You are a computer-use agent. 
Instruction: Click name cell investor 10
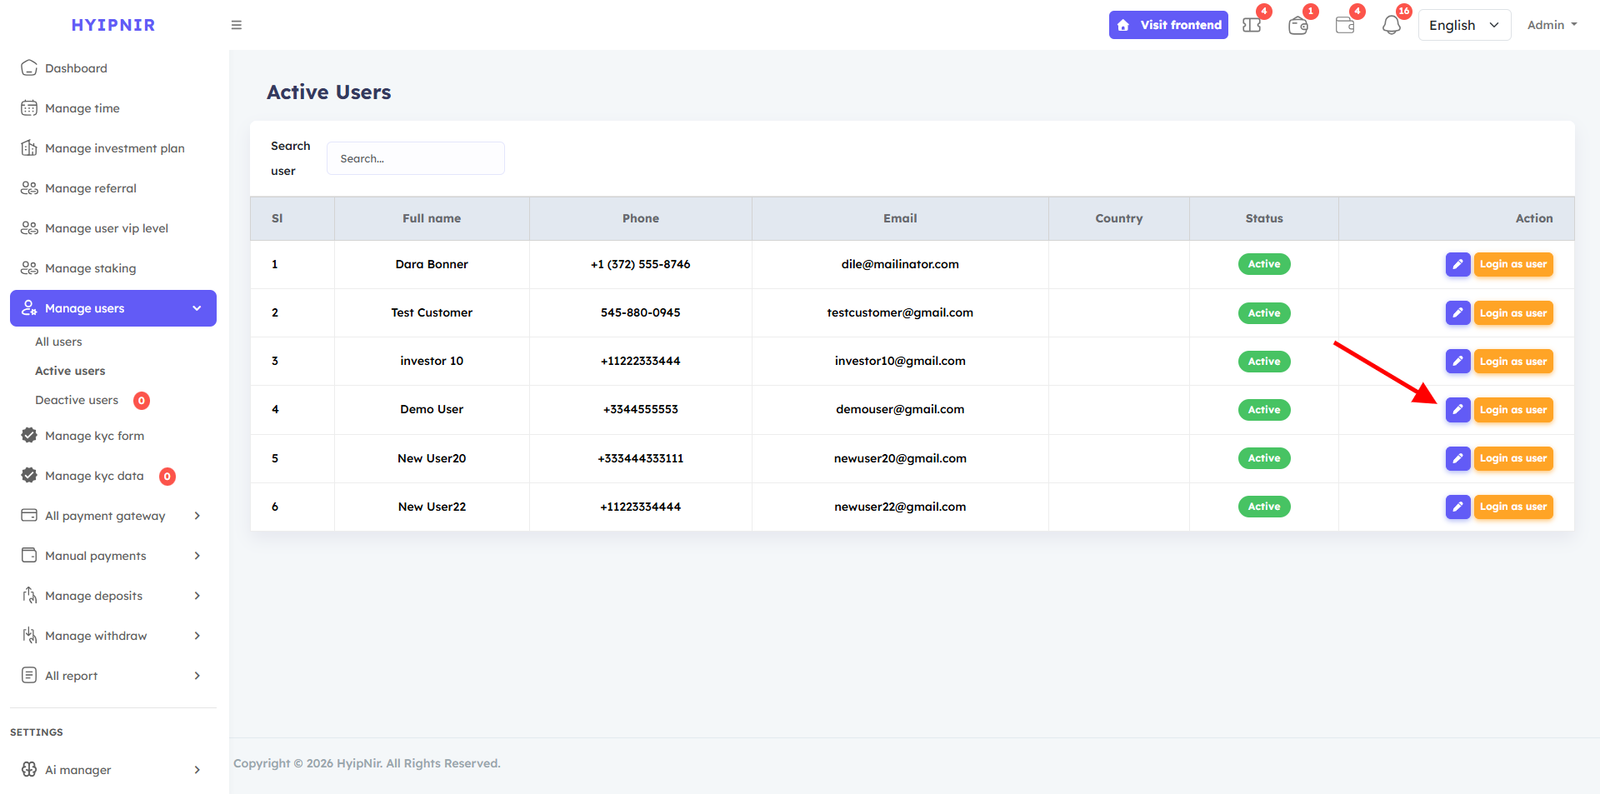click(x=432, y=361)
